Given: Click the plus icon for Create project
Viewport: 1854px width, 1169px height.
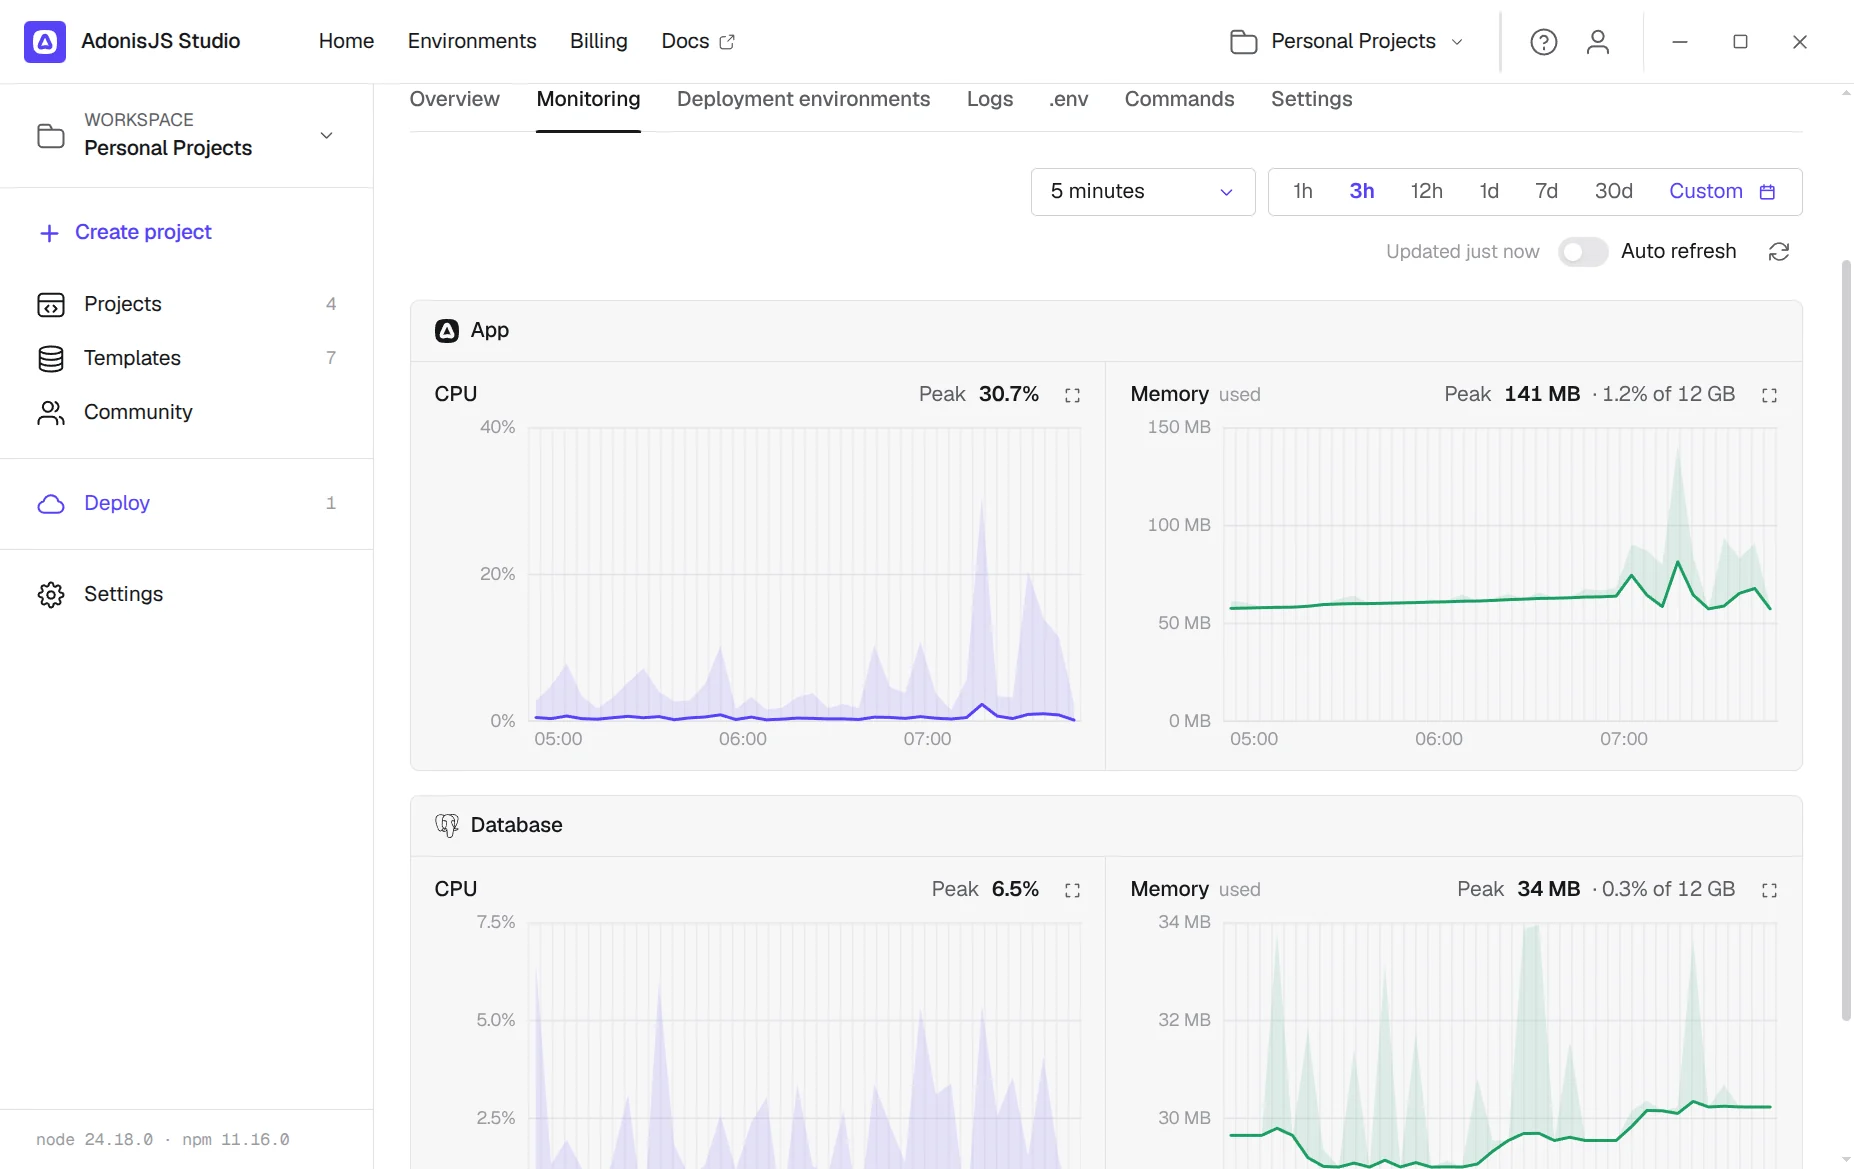Looking at the screenshot, I should point(49,233).
